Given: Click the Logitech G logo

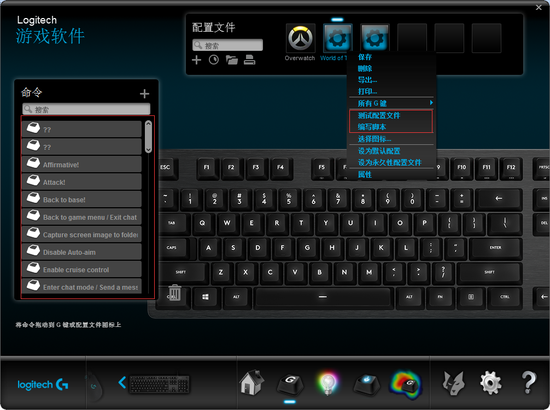Looking at the screenshot, I should coord(43,384).
